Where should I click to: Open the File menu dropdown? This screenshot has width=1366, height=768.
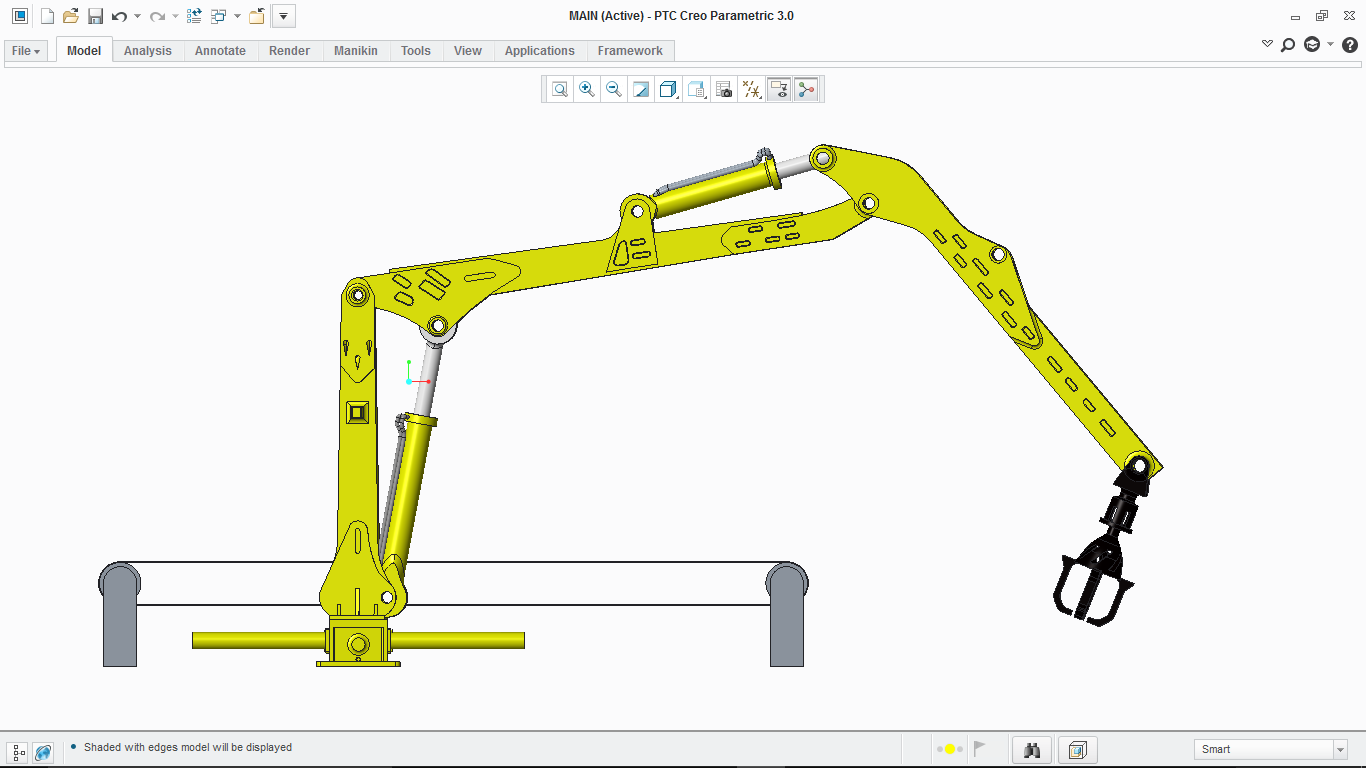point(26,51)
